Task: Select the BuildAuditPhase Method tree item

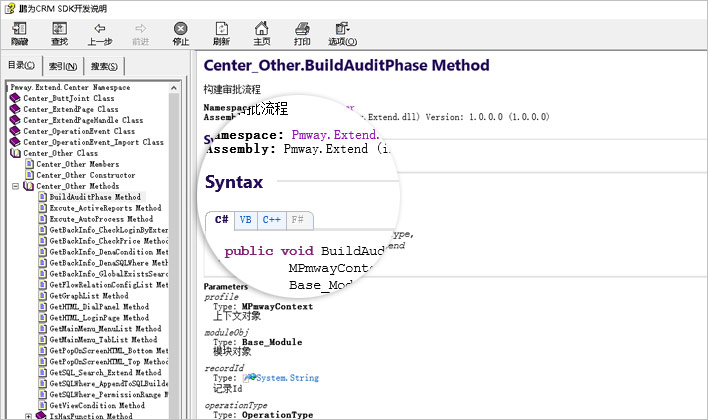Action: pyautogui.click(x=95, y=197)
